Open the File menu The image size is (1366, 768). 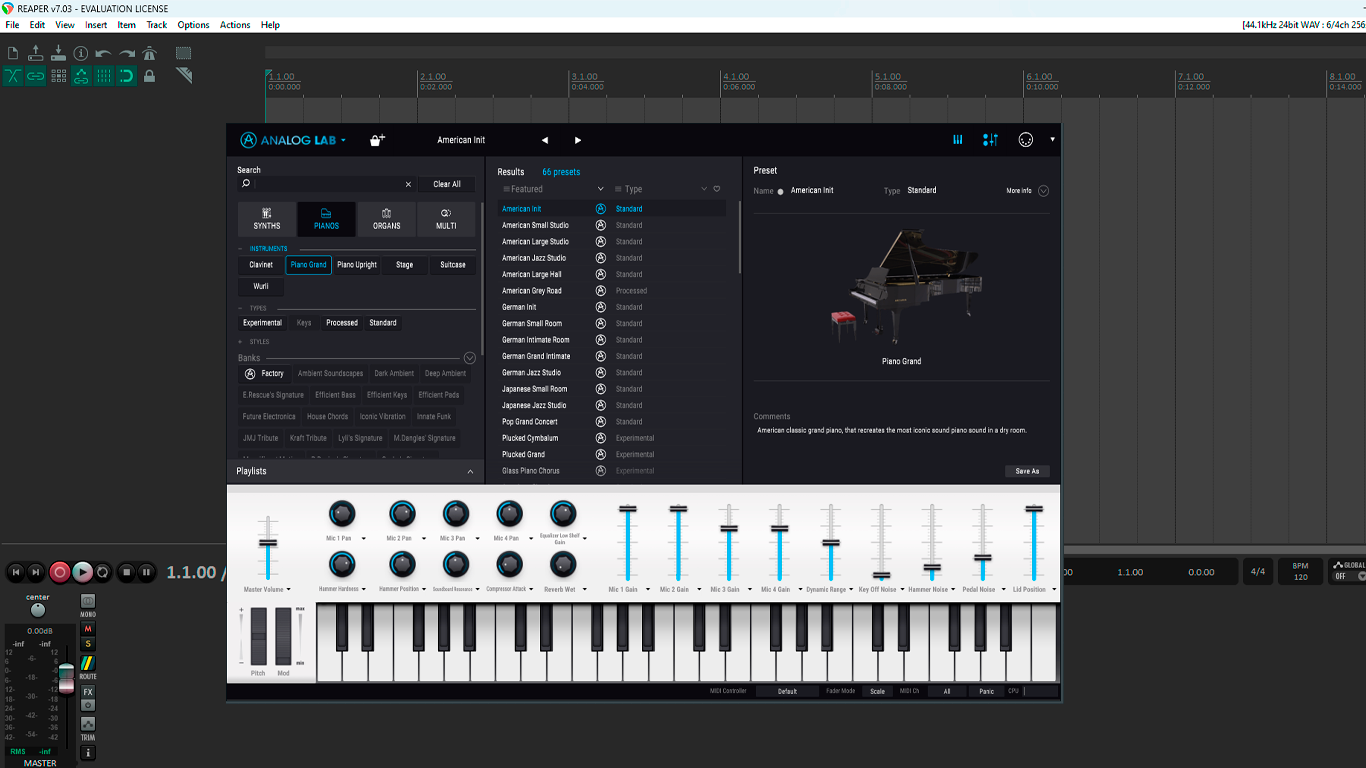pyautogui.click(x=12, y=25)
